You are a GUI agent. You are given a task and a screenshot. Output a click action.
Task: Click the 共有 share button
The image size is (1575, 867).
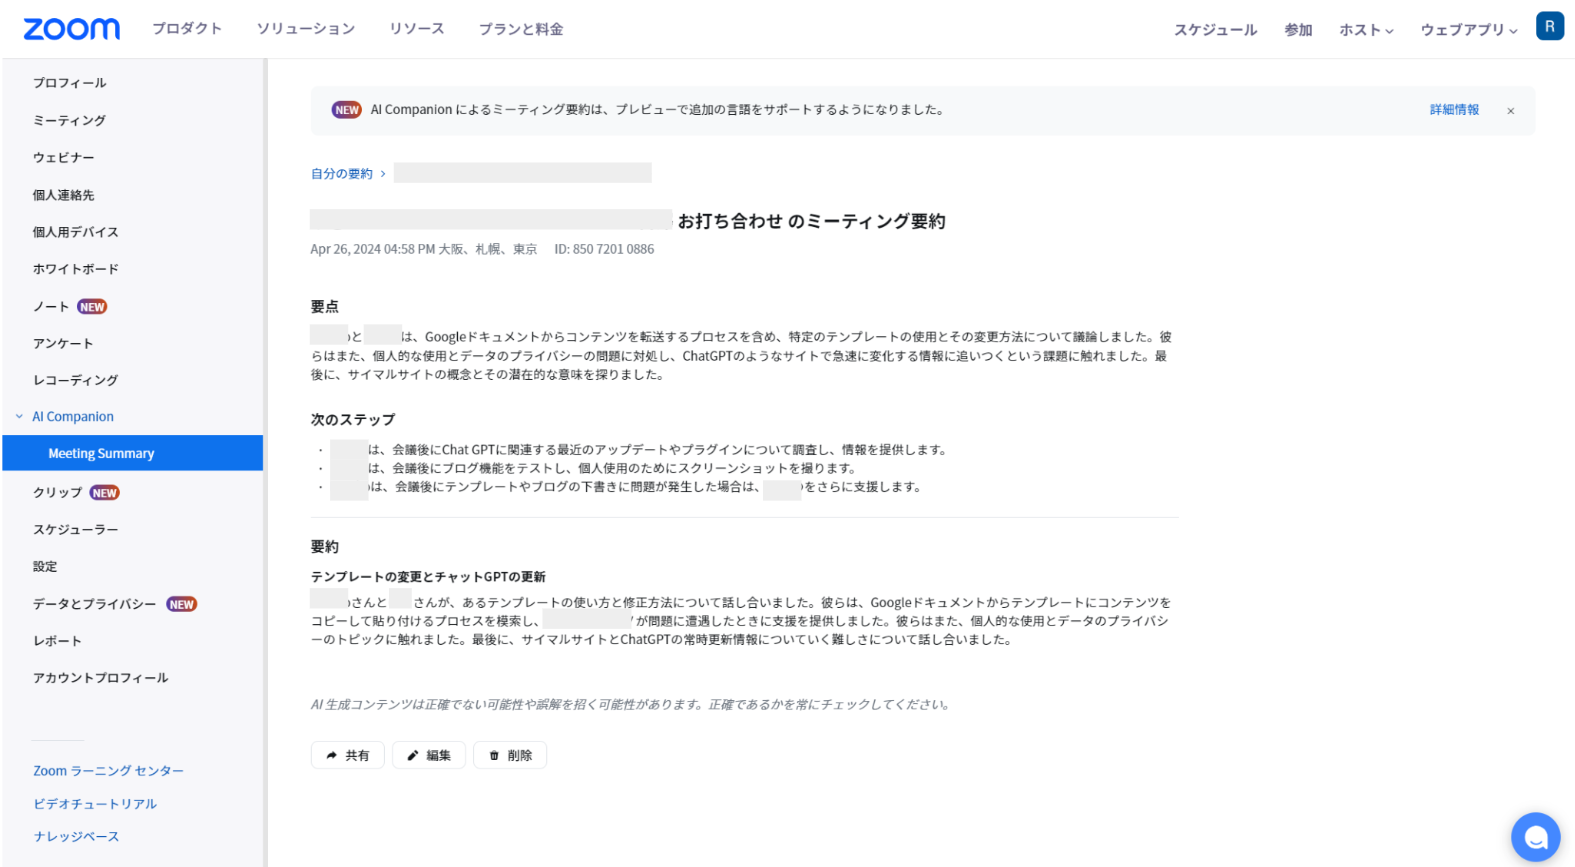347,755
